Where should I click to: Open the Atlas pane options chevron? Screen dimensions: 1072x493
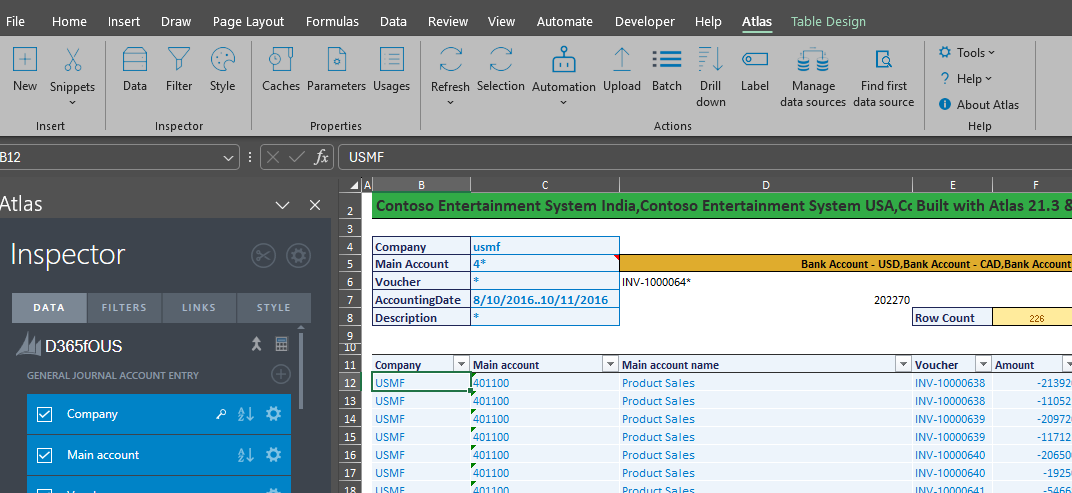pyautogui.click(x=282, y=204)
